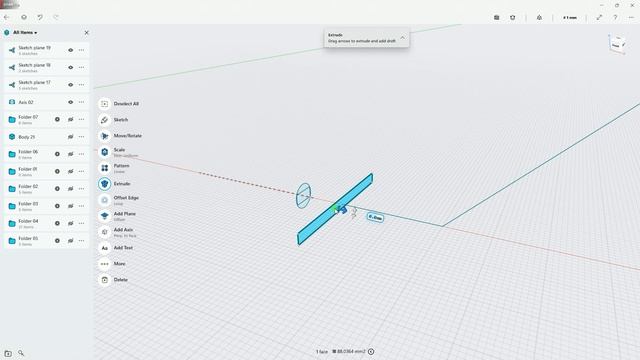Viewport: 640px width, 360px height.
Task: Select Sketch plane 17 row
Action: (x=46, y=85)
